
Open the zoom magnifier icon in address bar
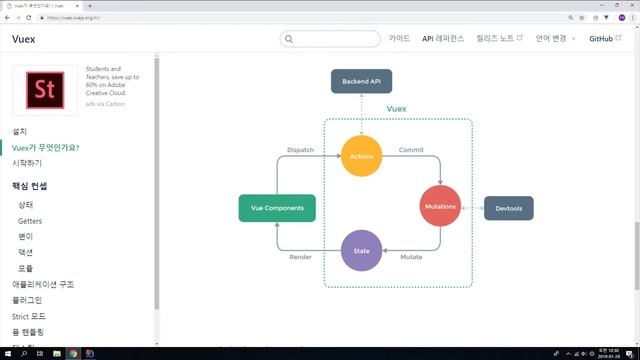[571, 18]
